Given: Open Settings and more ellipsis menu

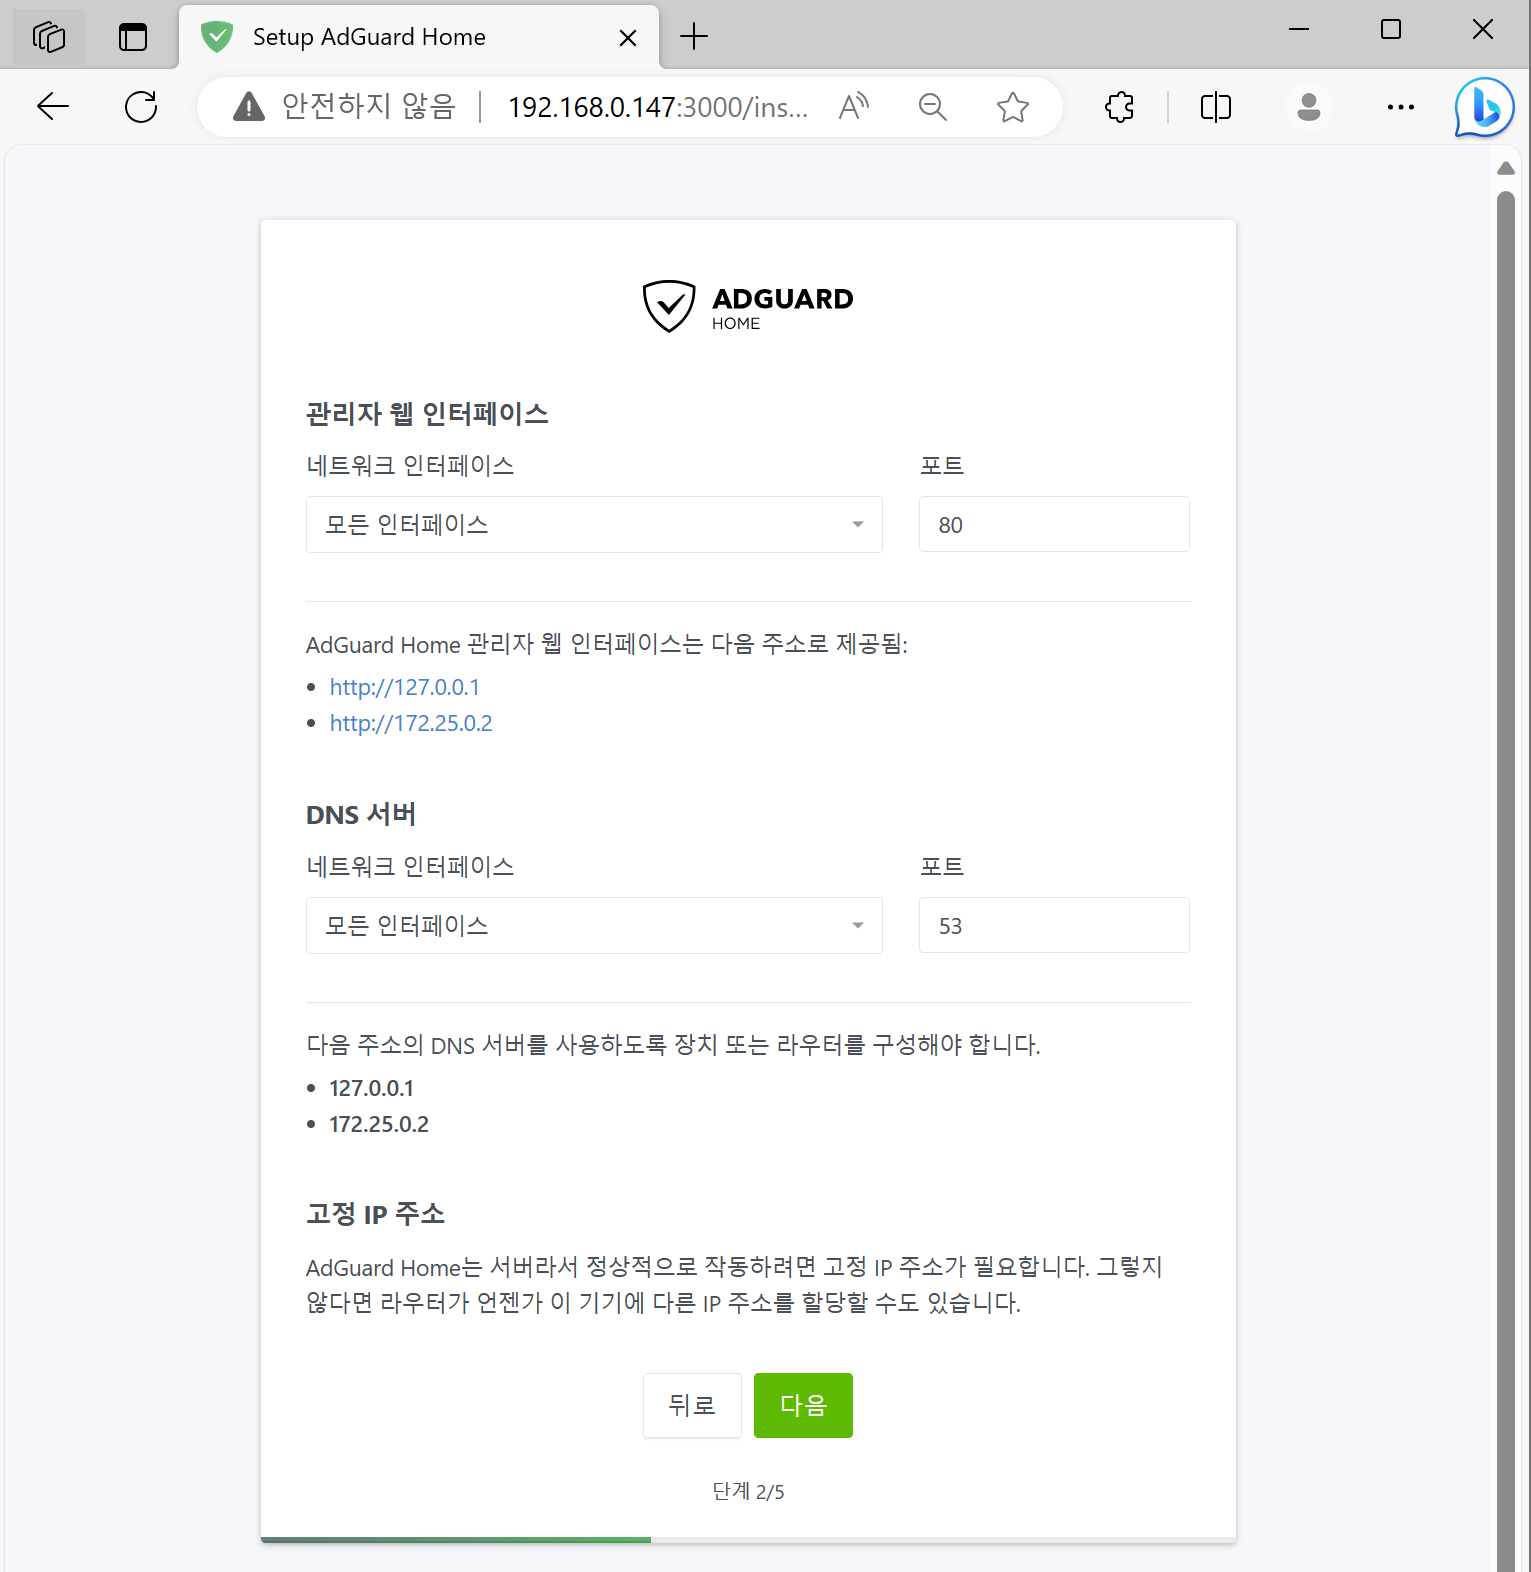Looking at the screenshot, I should click(x=1401, y=106).
